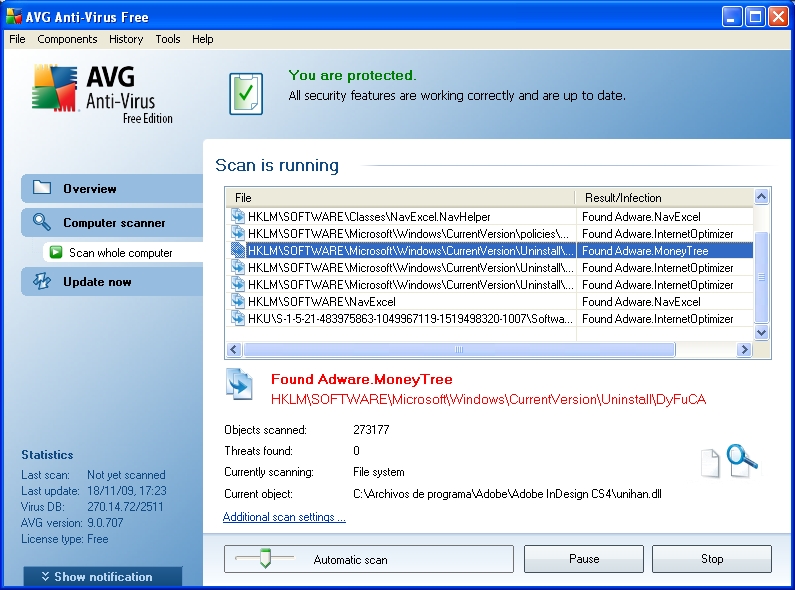
Task: Open the History menu
Action: click(126, 39)
